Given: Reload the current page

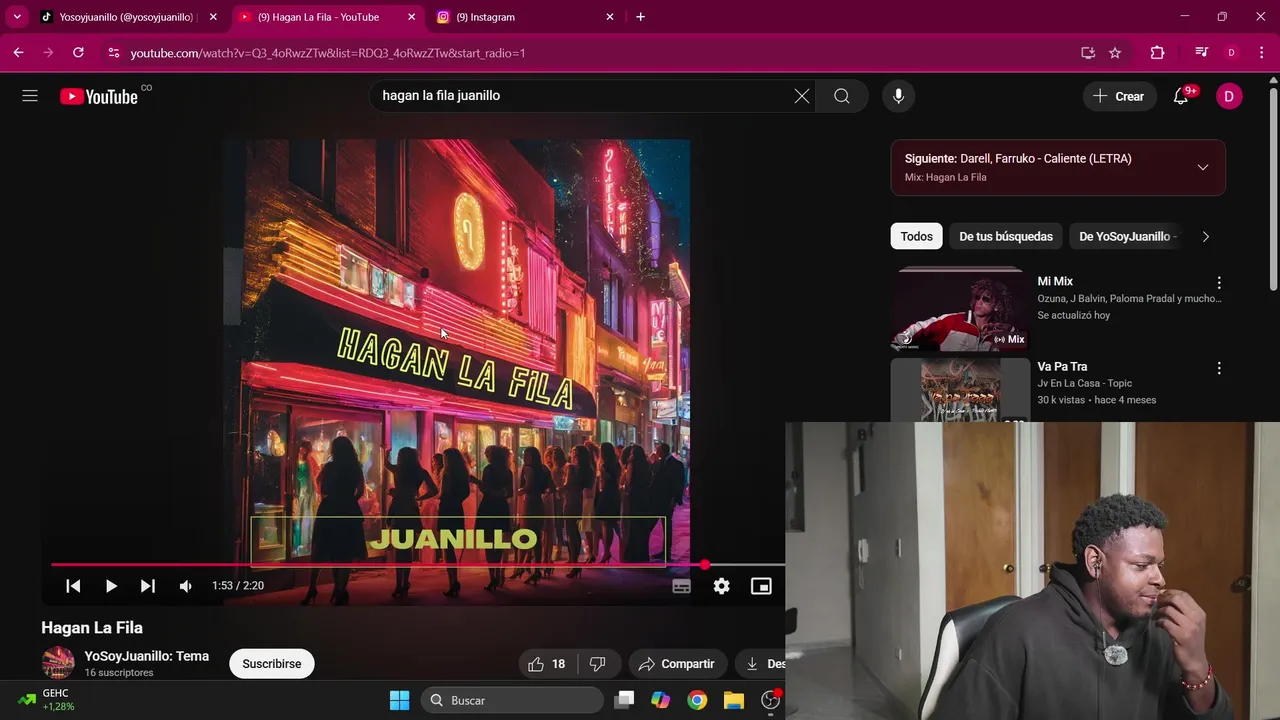Looking at the screenshot, I should pos(78,53).
